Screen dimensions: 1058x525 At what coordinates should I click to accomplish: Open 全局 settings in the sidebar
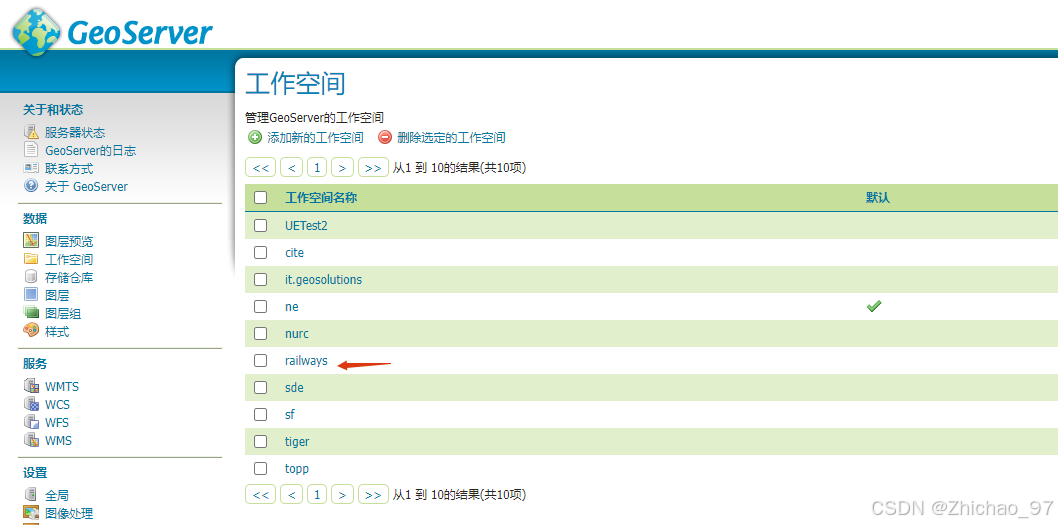click(x=57, y=495)
